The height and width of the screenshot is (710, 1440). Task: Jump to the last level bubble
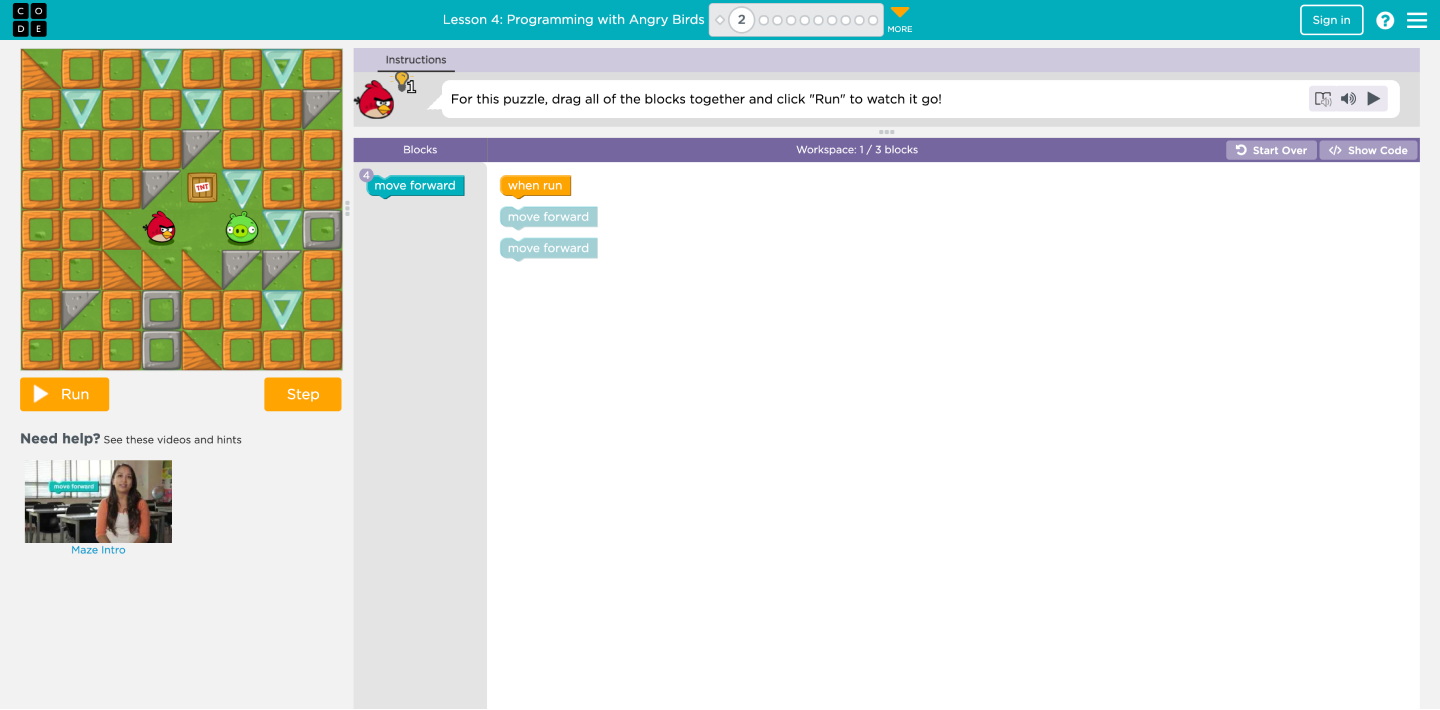(873, 20)
